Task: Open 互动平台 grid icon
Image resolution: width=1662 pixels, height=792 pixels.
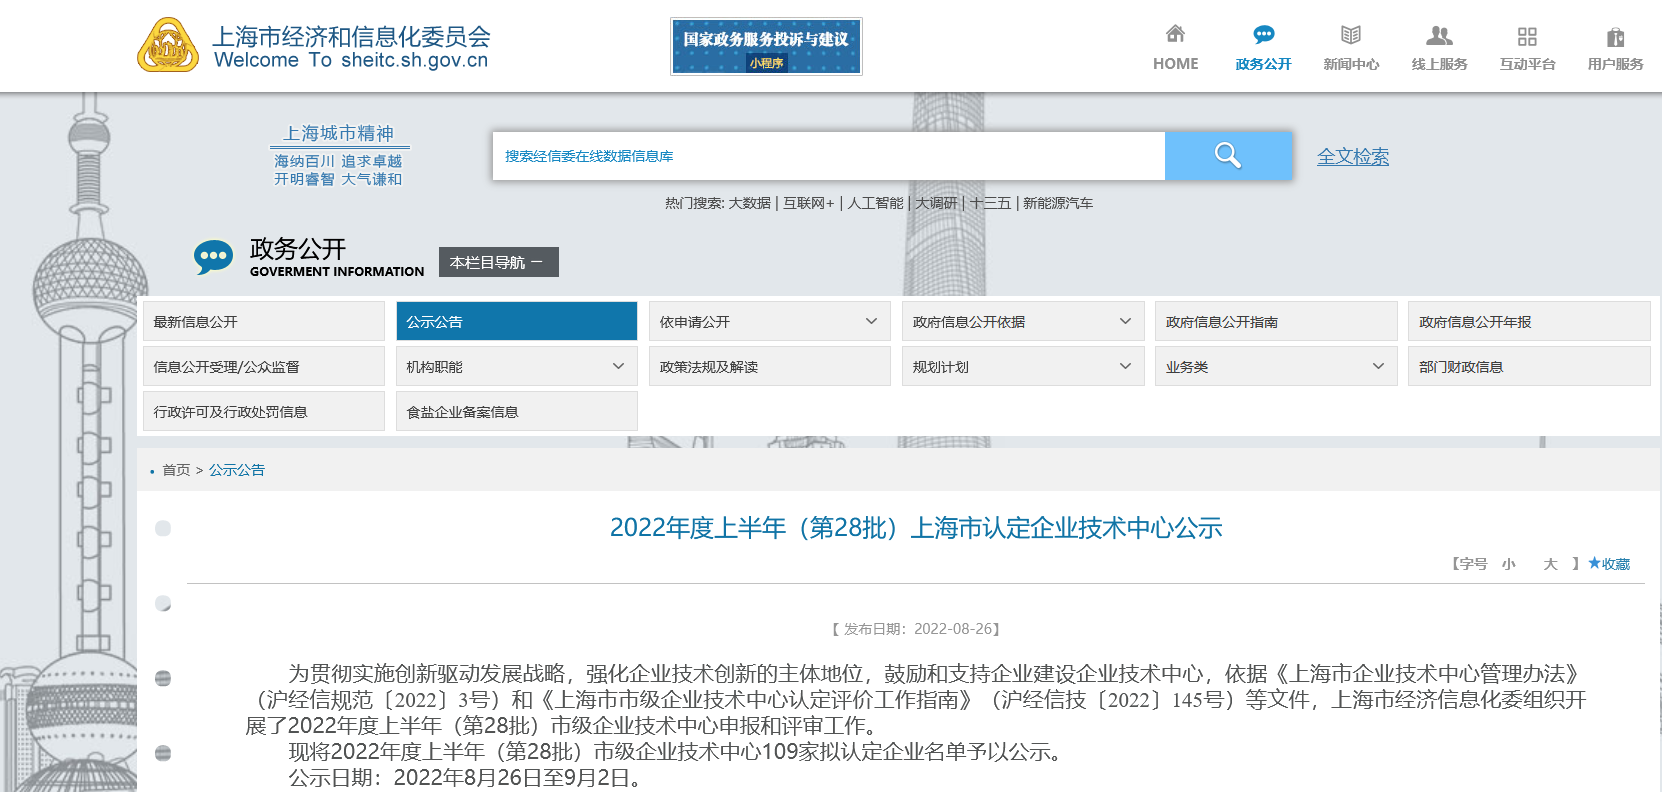Action: click(x=1527, y=36)
